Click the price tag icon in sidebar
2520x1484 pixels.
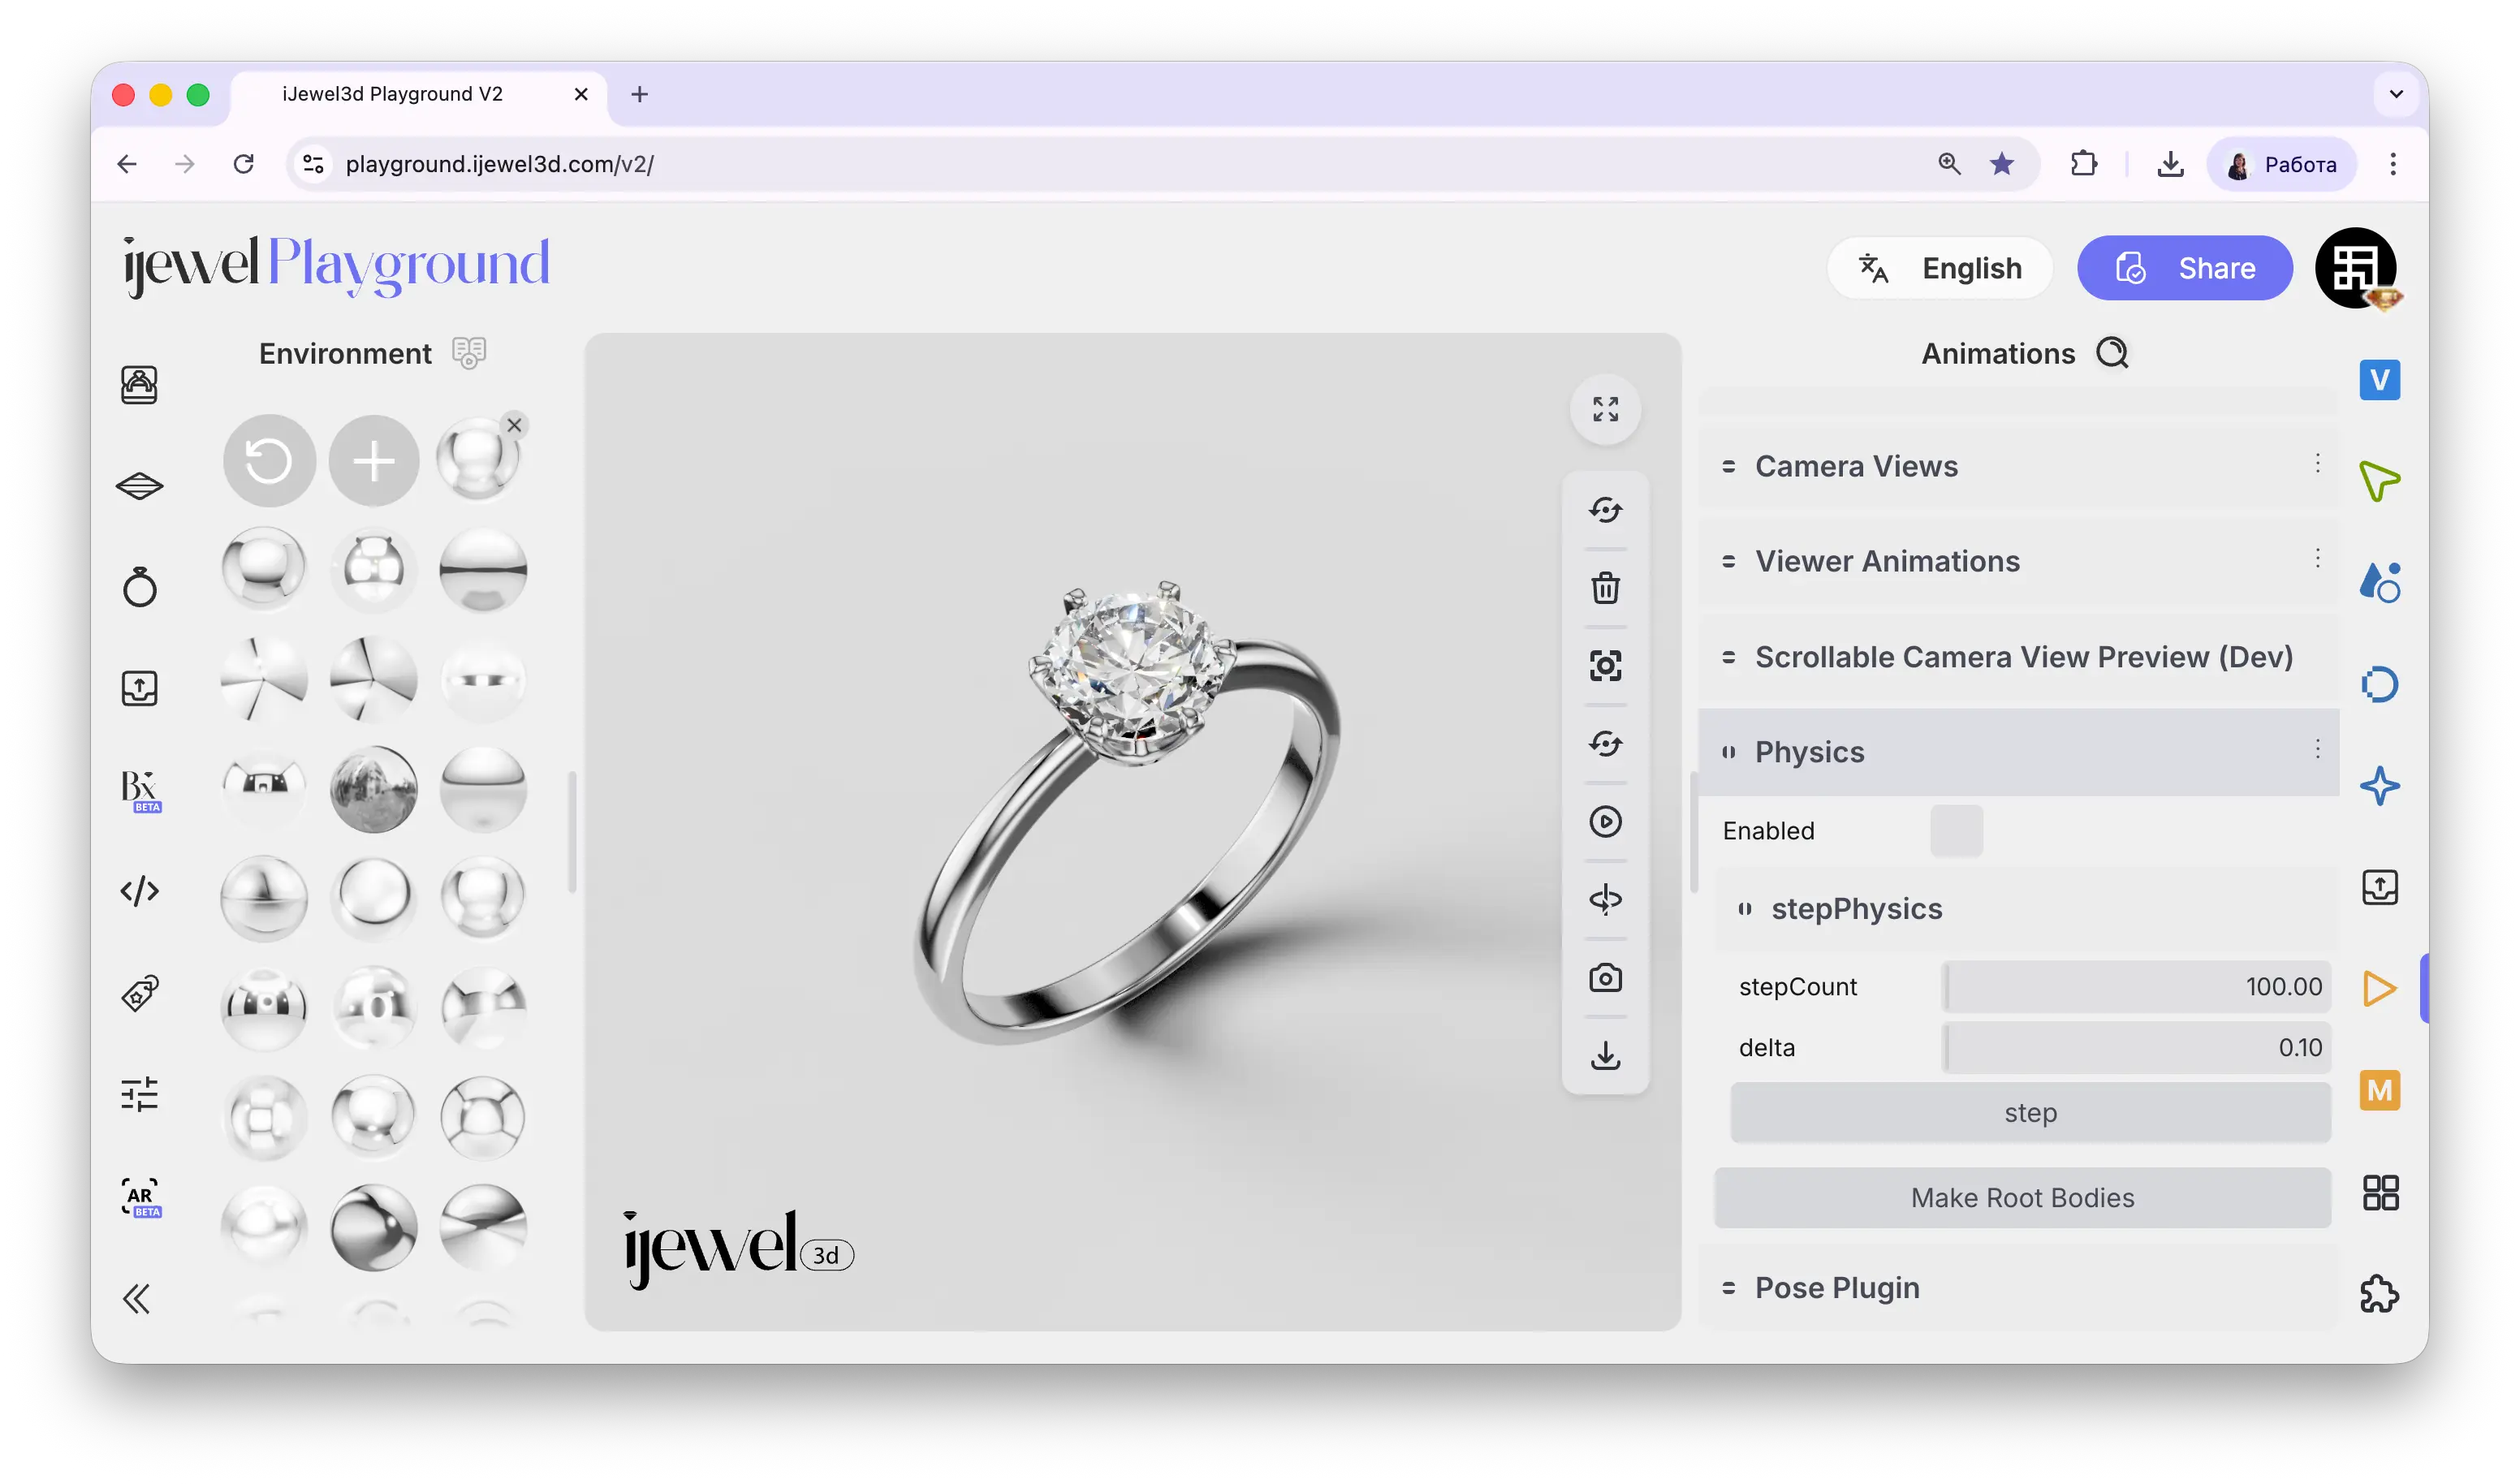point(139,993)
